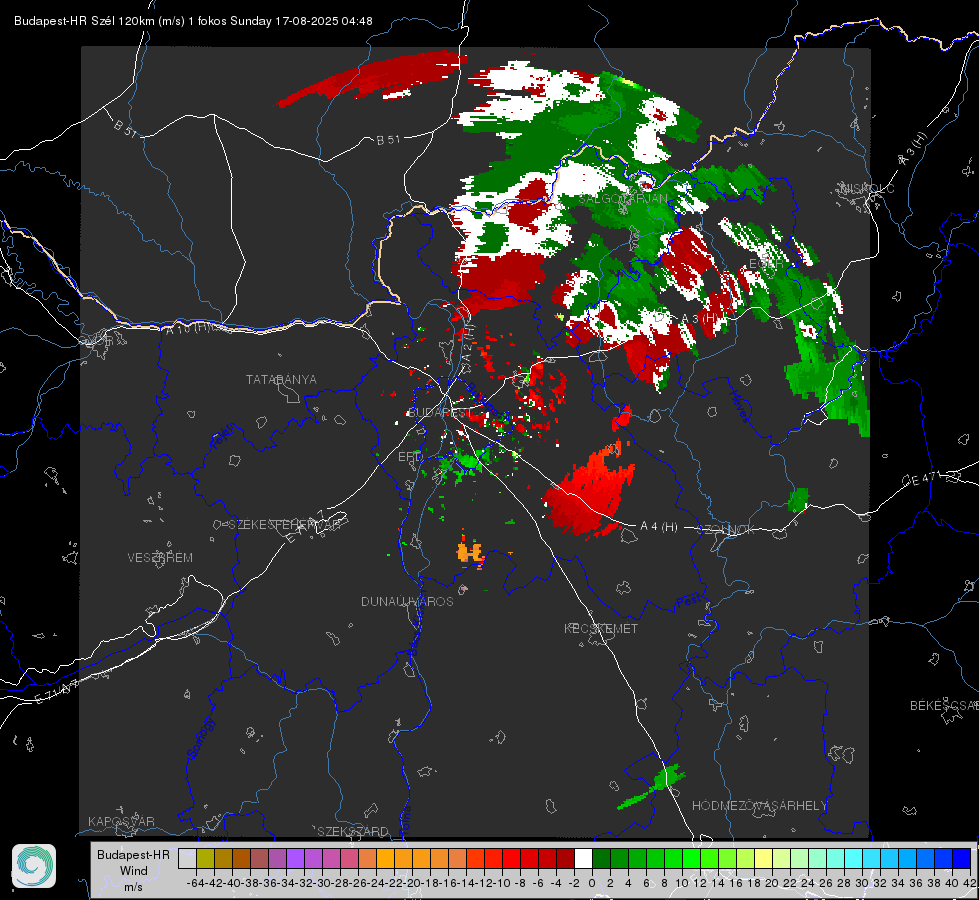The image size is (979, 900).
Task: Pick the cyan legend swatch between 28 and 30
Action: pos(853,858)
